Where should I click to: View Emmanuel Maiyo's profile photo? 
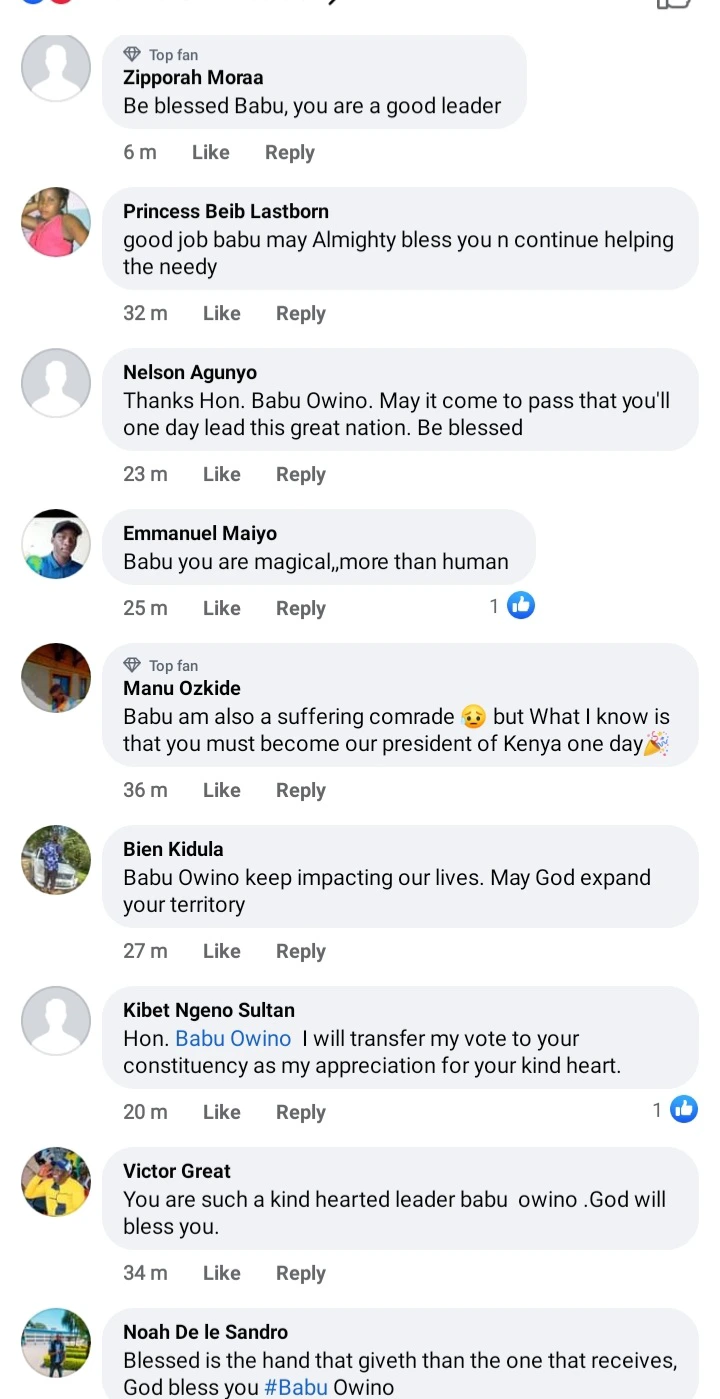click(x=56, y=543)
